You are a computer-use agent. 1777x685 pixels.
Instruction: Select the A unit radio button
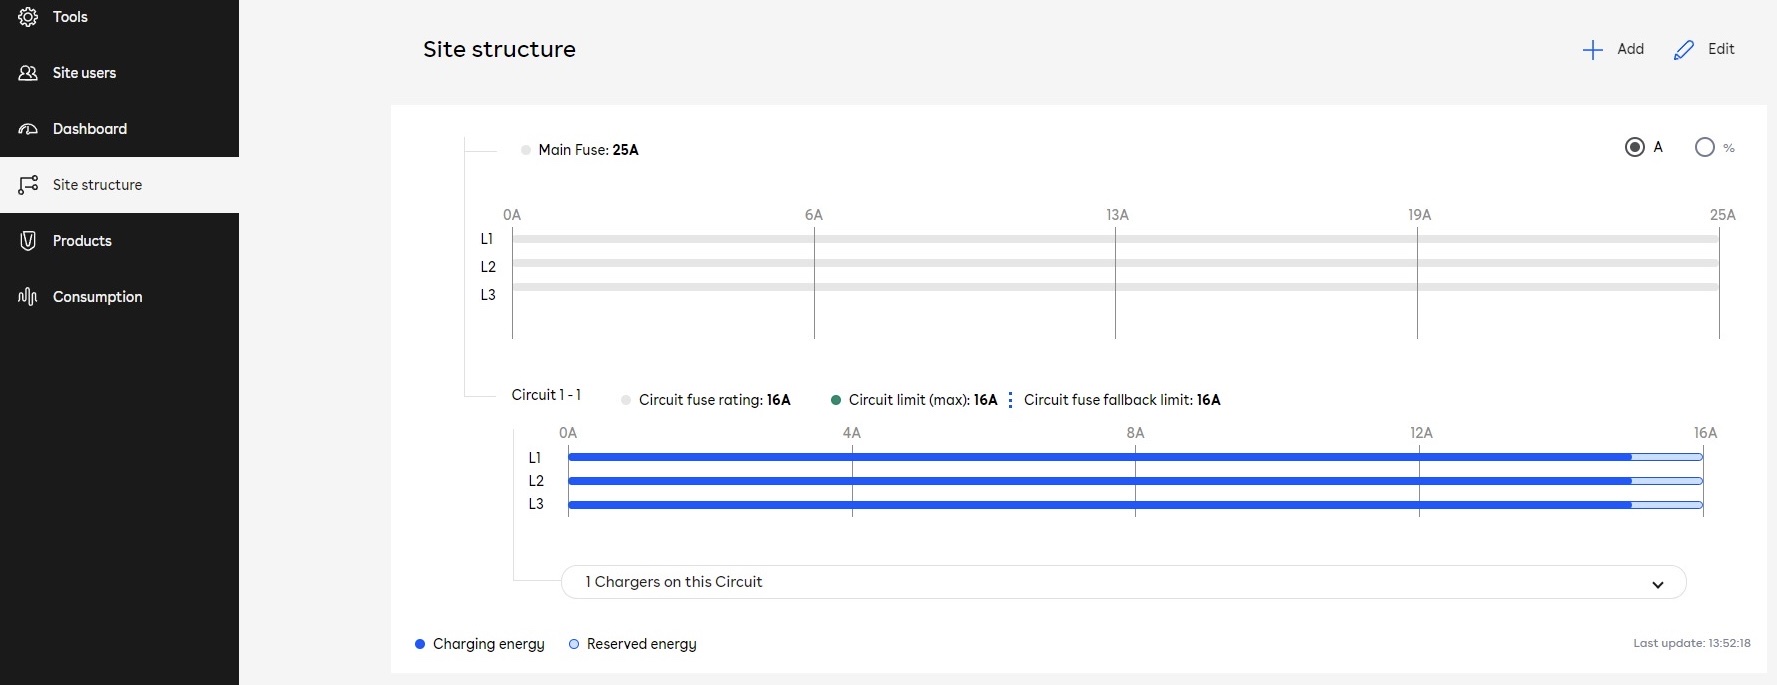[x=1635, y=147]
